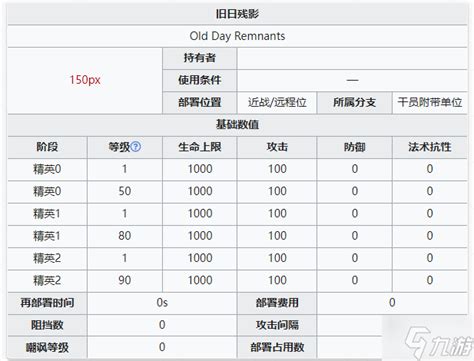Click the 阶段 column header
This screenshot has height=361, width=474.
tap(47, 147)
